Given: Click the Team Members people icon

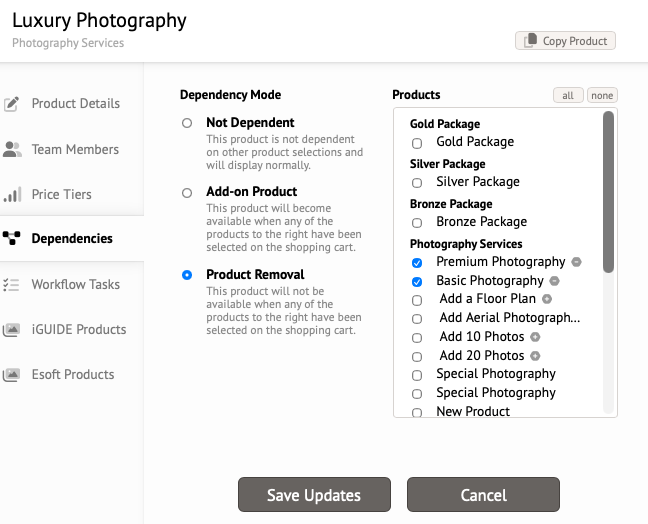Looking at the screenshot, I should tap(12, 149).
